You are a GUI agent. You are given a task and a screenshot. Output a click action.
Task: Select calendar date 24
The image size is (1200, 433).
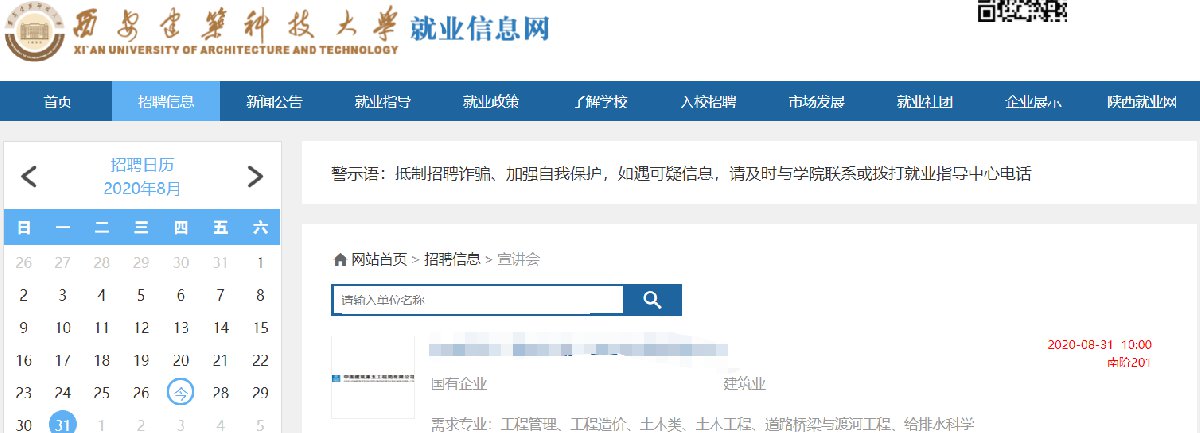coord(63,393)
